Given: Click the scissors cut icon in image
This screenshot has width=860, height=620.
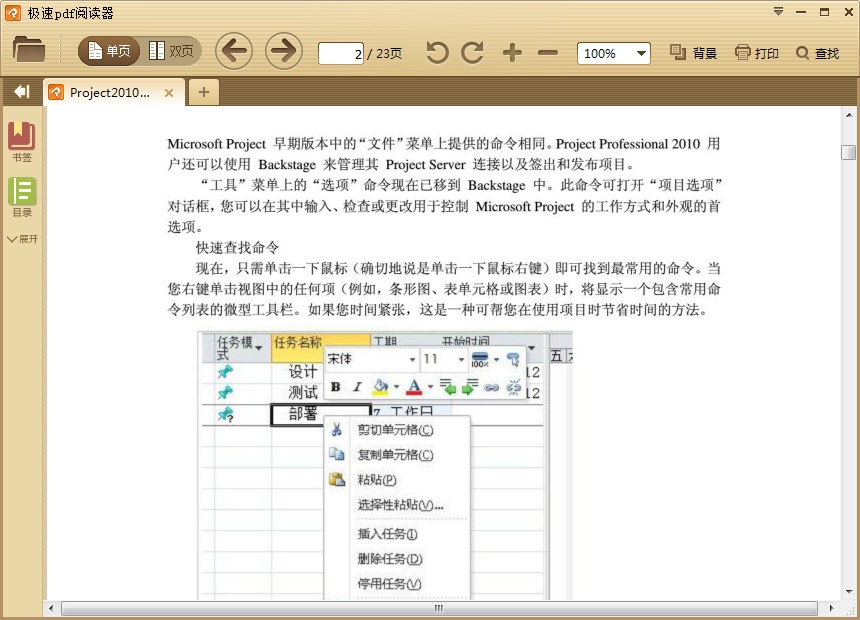Looking at the screenshot, I should (x=337, y=430).
